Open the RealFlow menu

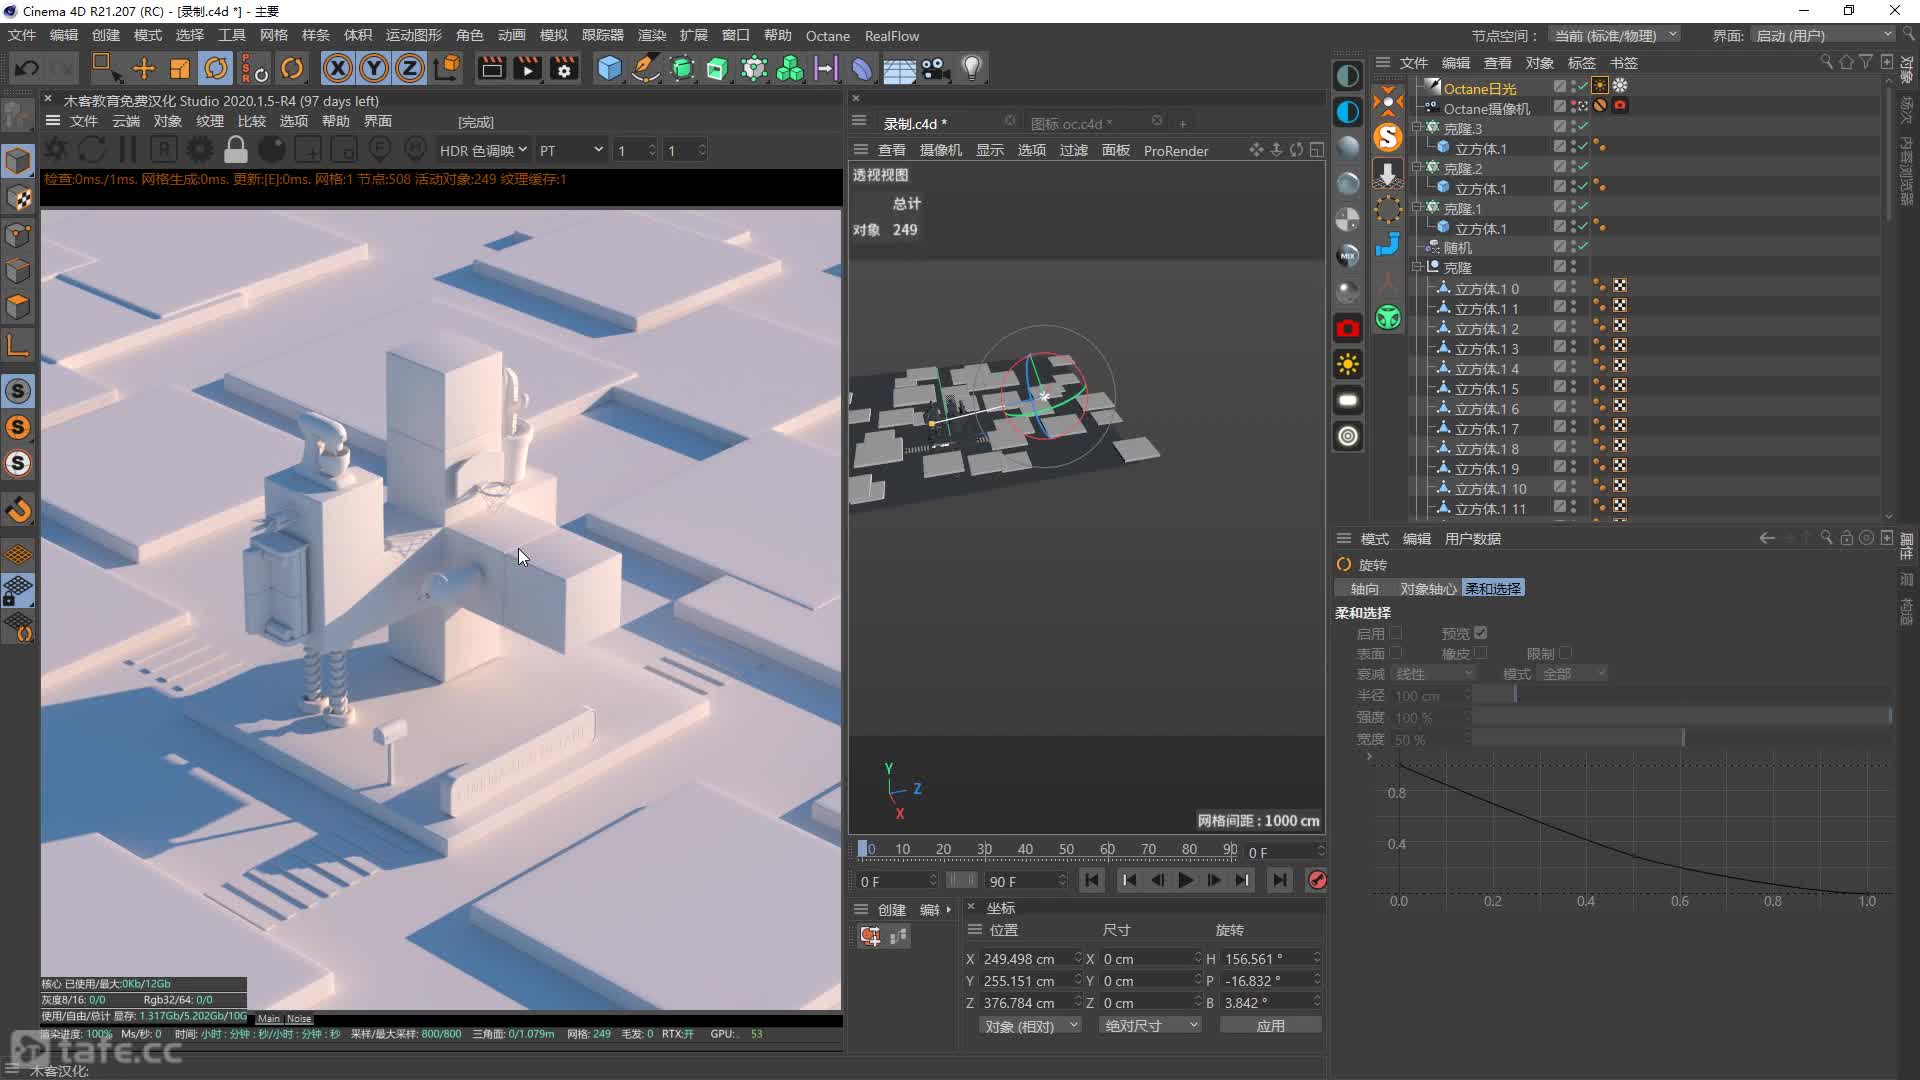892,36
